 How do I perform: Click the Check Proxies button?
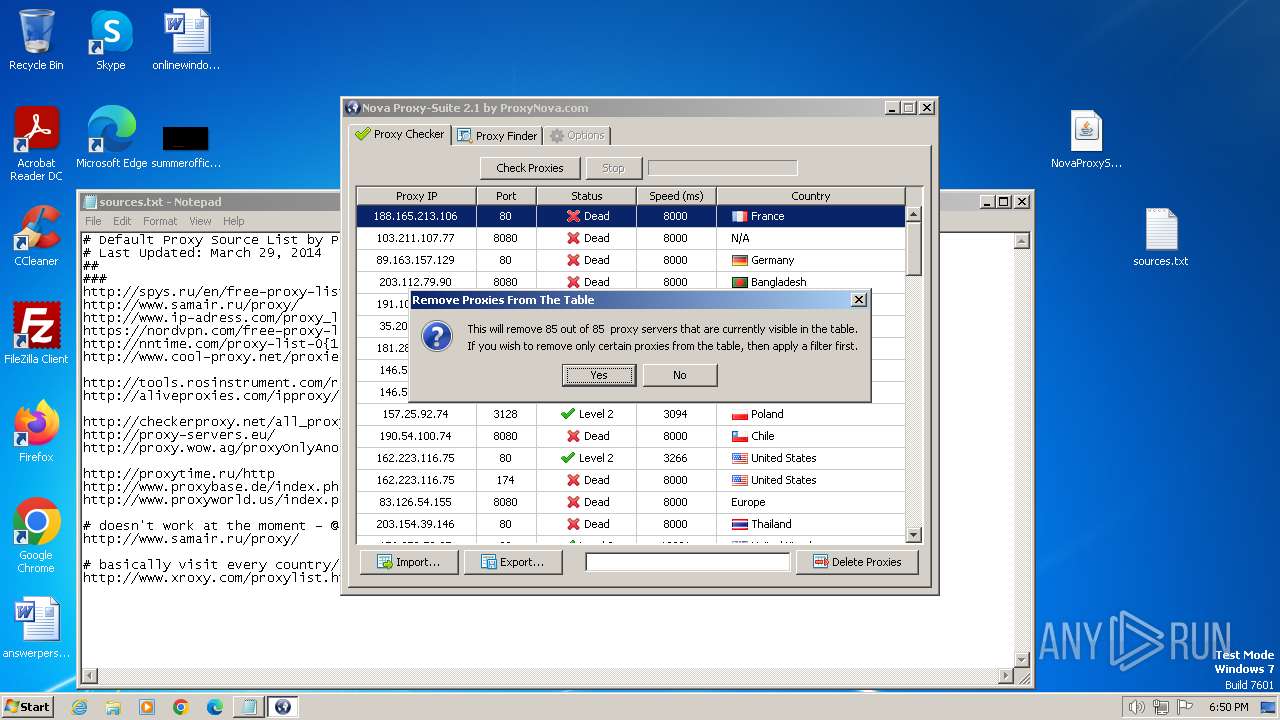(530, 168)
